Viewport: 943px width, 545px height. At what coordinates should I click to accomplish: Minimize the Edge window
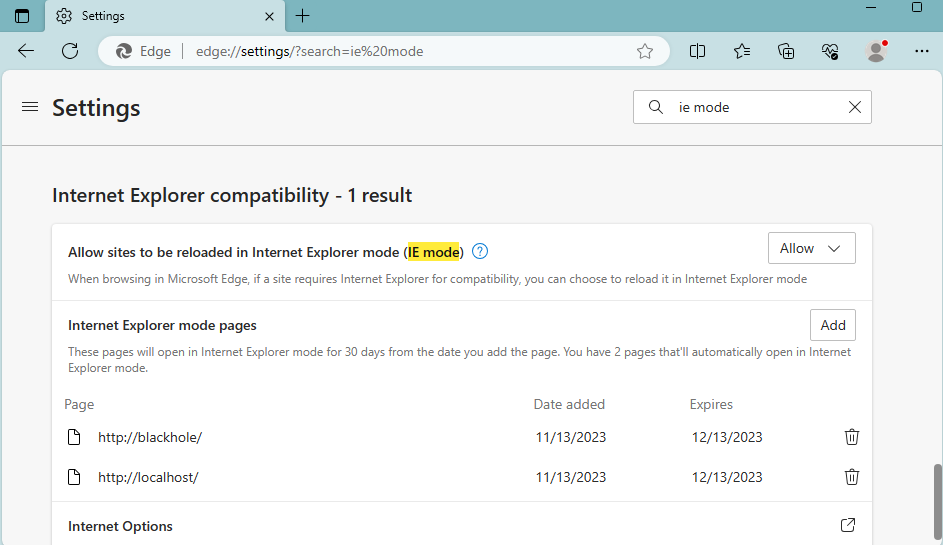tap(870, 8)
